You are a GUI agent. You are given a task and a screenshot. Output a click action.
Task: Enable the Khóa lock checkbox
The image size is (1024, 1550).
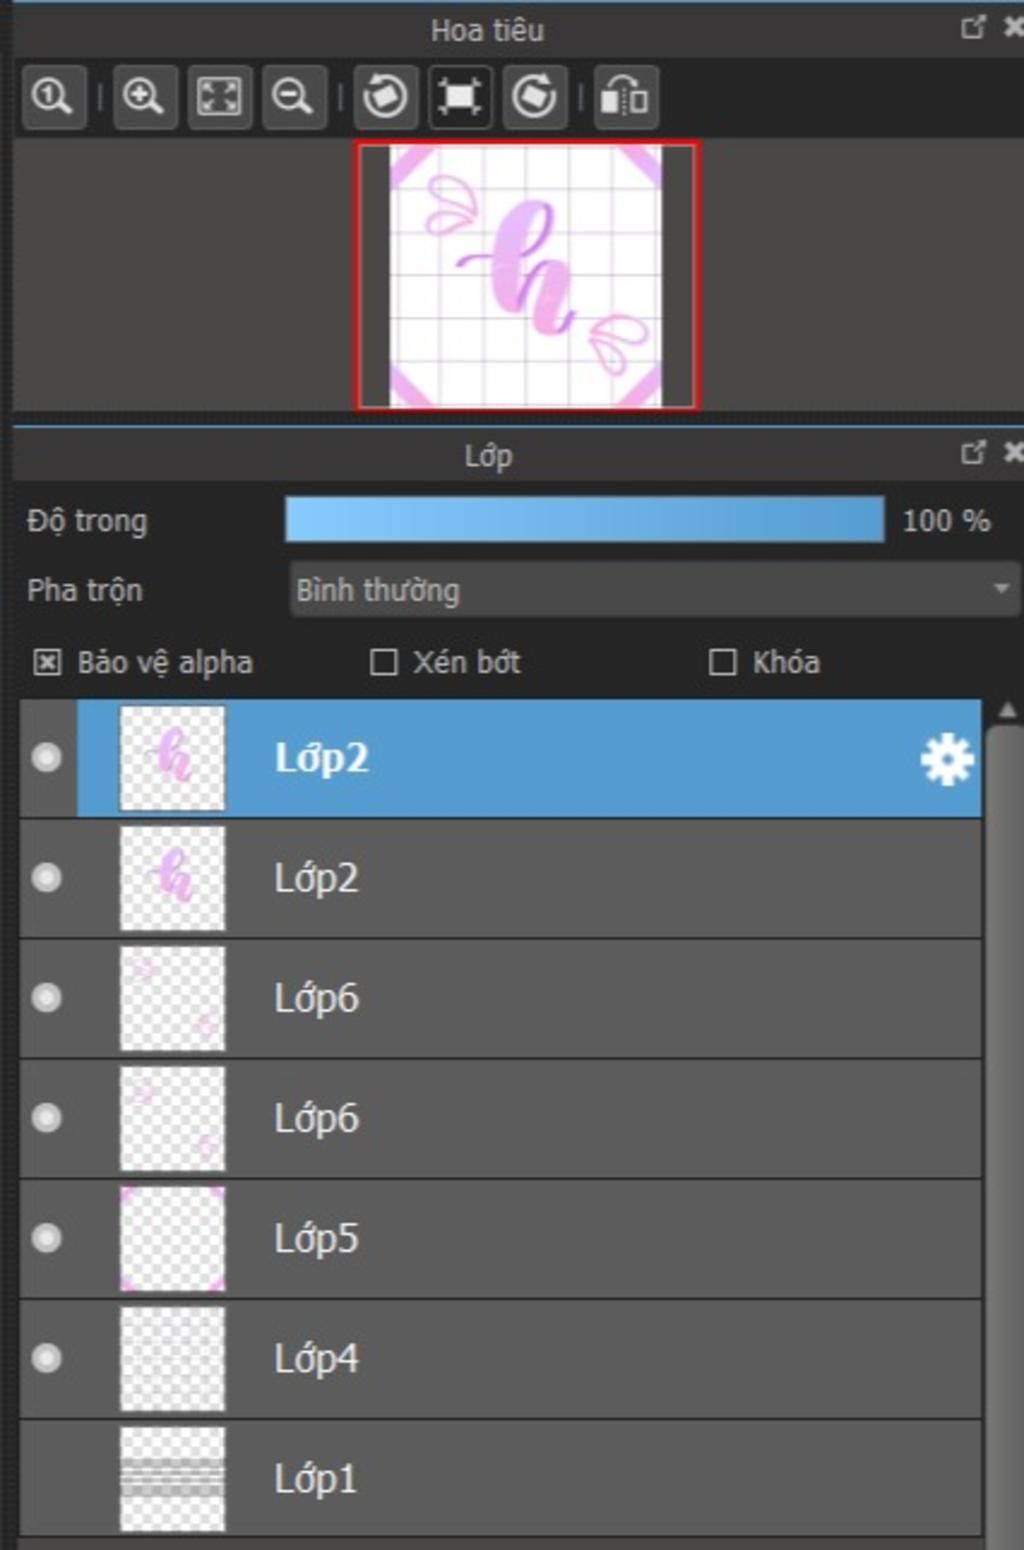[x=722, y=662]
